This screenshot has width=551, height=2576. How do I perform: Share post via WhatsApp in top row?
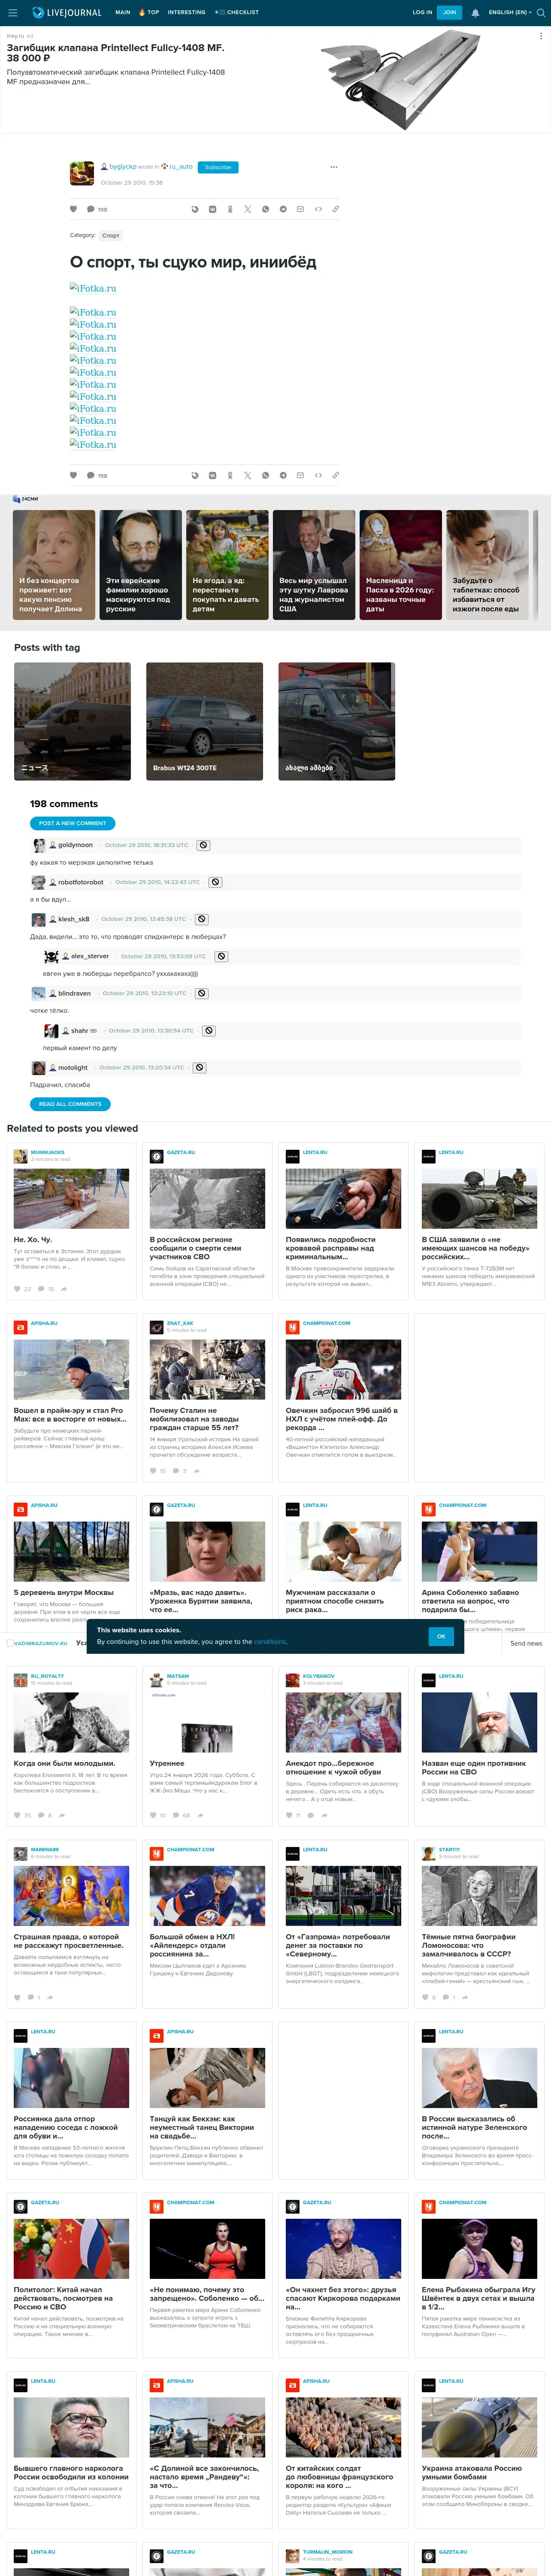pos(265,209)
